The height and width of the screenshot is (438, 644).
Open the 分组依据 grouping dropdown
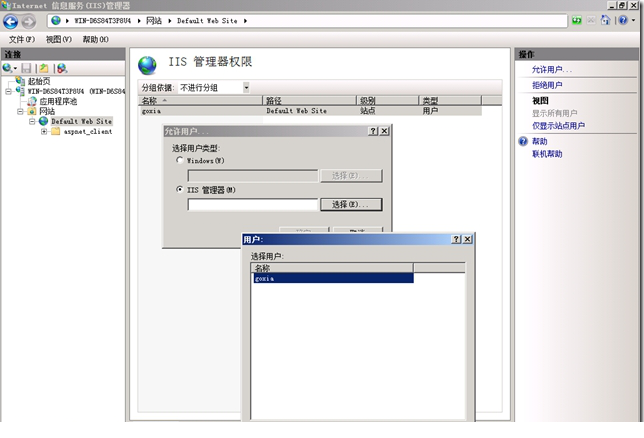coord(246,88)
